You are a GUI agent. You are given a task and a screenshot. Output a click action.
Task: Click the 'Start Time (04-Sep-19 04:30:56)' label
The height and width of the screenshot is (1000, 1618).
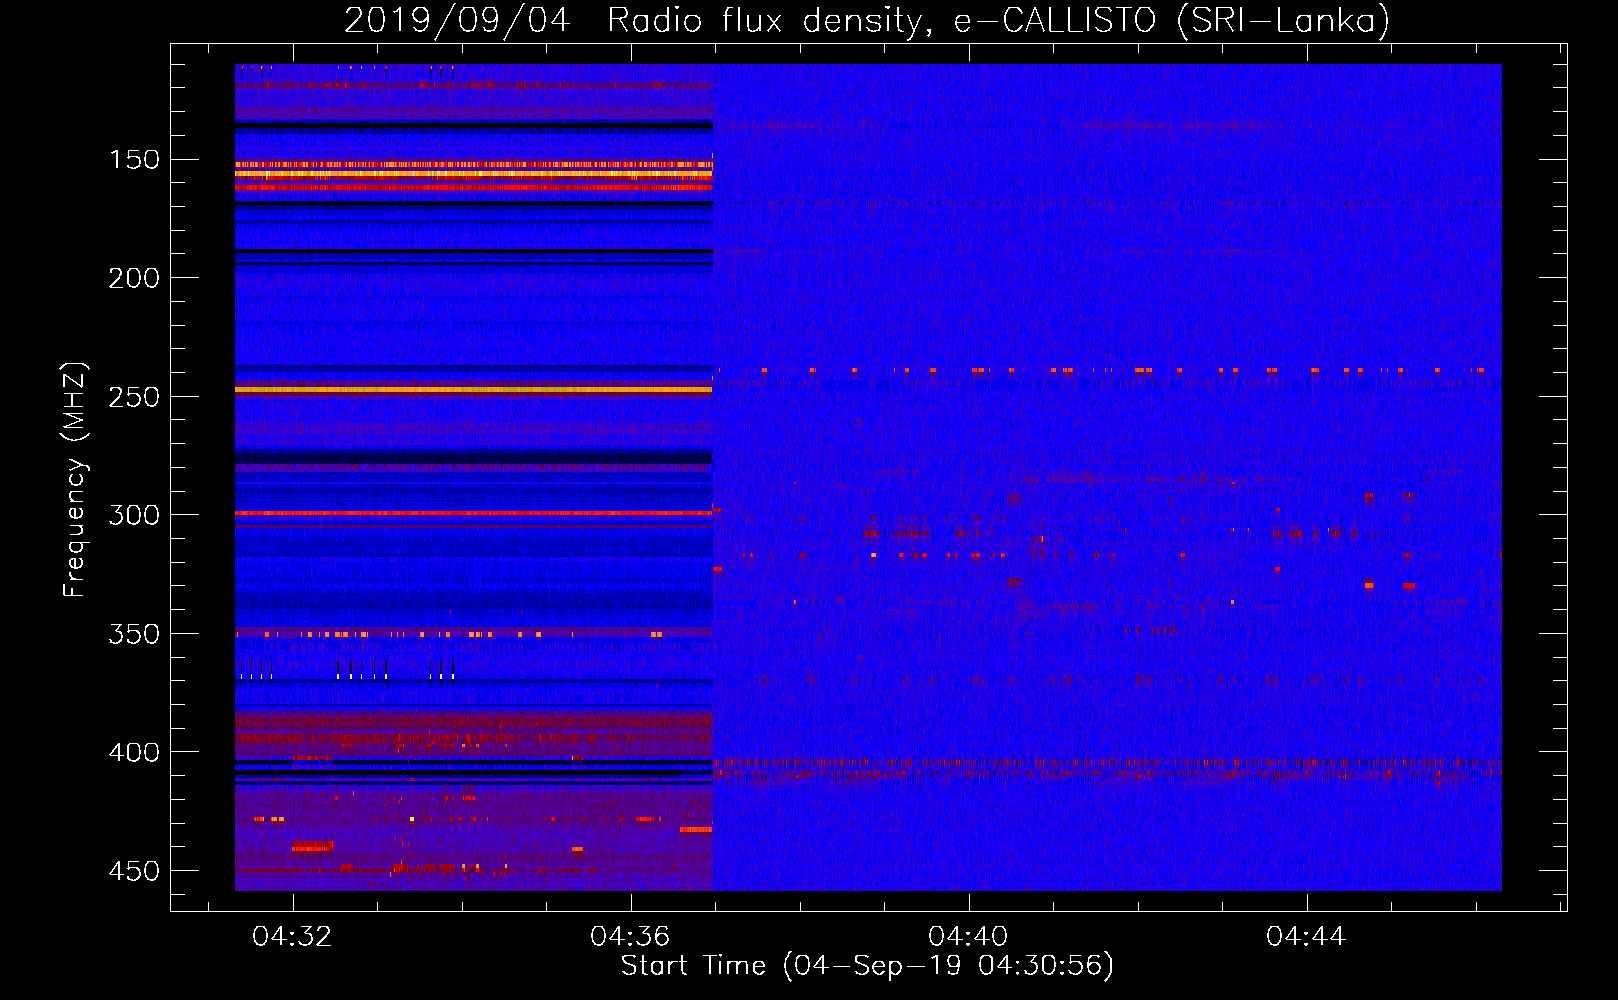(x=867, y=966)
